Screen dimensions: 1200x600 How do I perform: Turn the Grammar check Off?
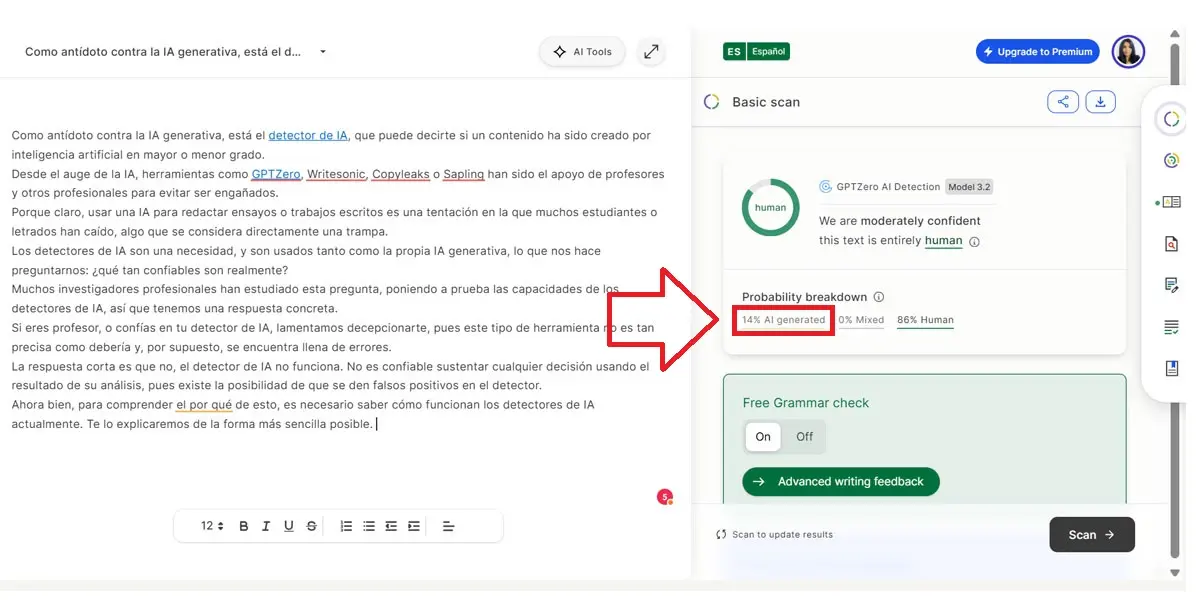(804, 437)
